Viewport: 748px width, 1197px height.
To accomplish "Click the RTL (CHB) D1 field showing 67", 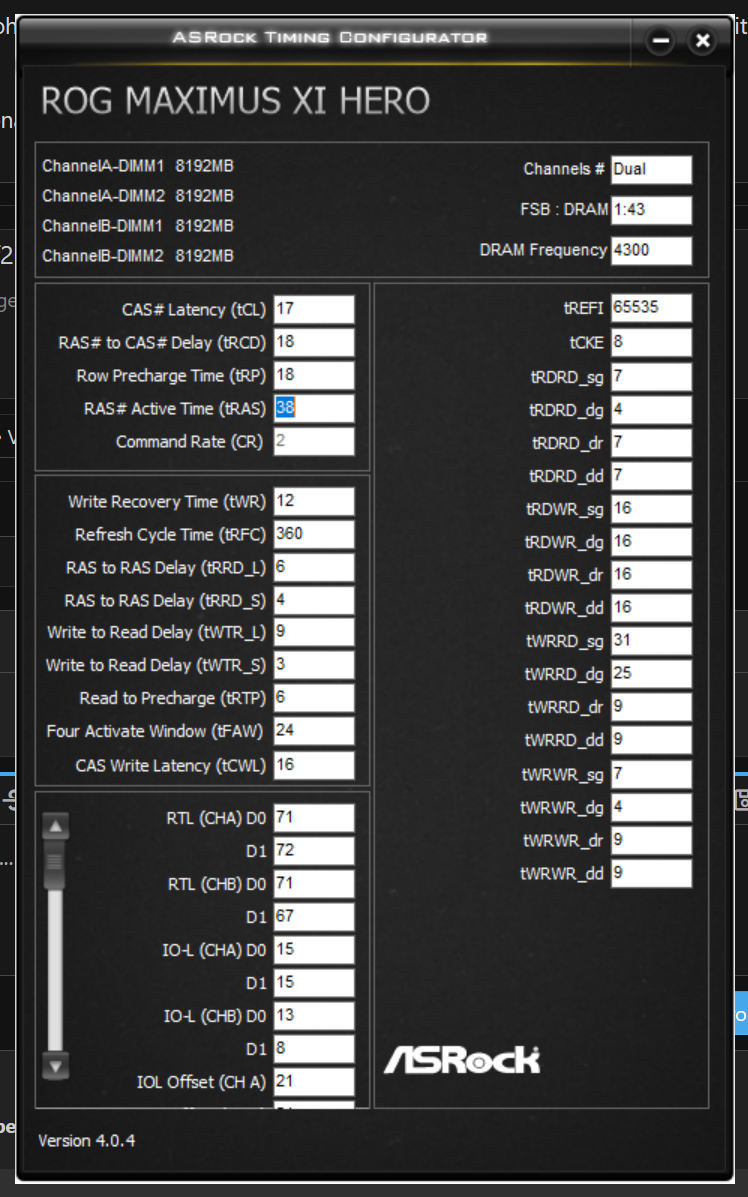I will point(314,916).
